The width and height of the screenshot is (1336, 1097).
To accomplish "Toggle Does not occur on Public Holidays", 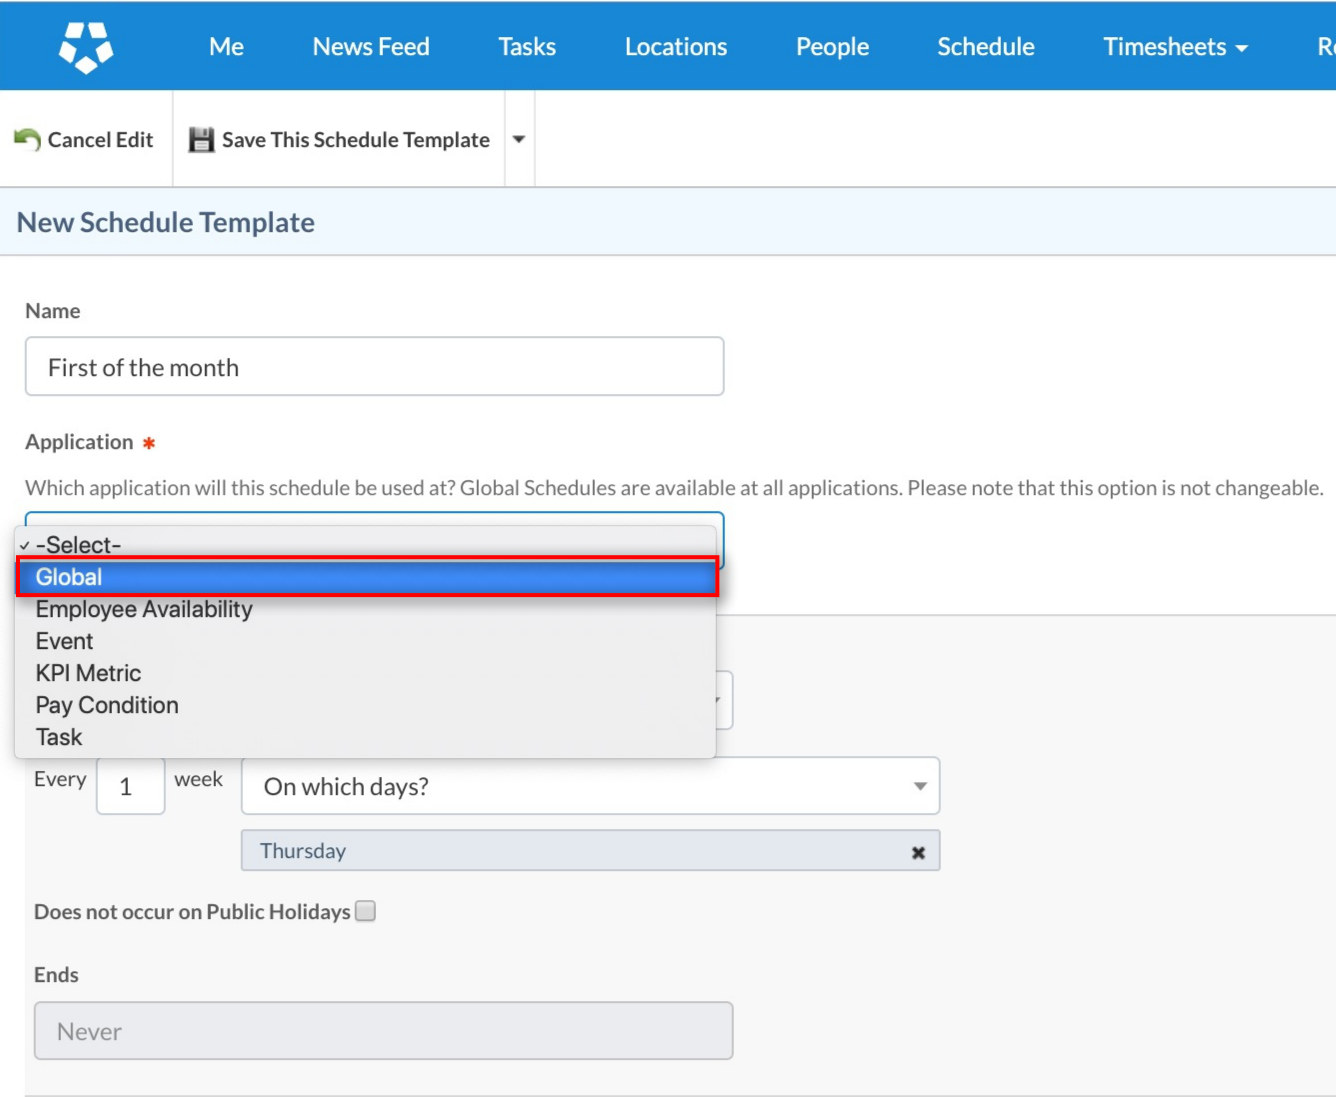I will coord(366,911).
